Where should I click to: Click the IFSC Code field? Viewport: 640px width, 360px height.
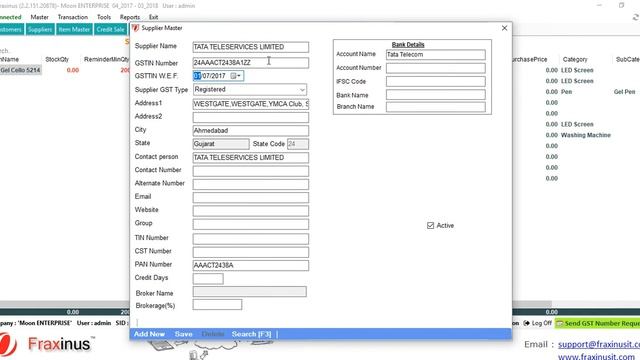tap(436, 82)
